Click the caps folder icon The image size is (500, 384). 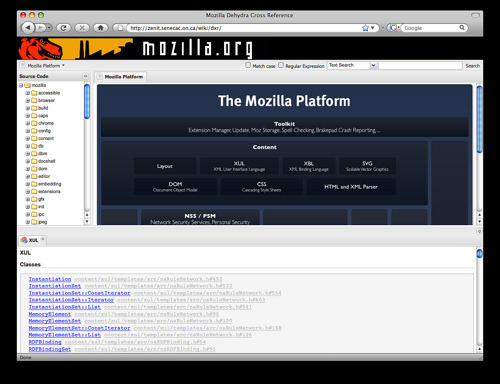pyautogui.click(x=34, y=116)
